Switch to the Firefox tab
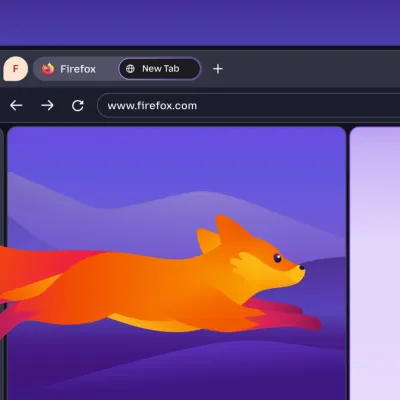The image size is (400, 400). pos(76,69)
